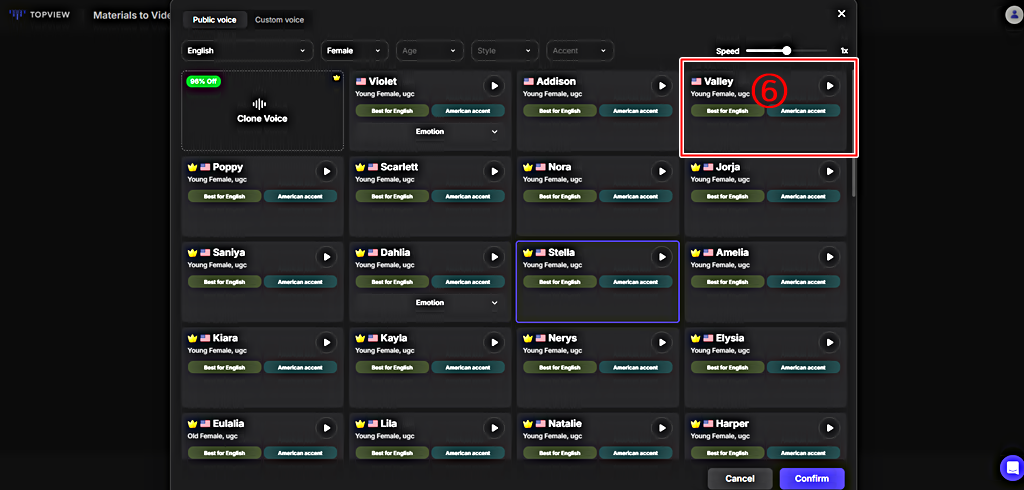Viewport: 1024px width, 490px height.
Task: Select the Valley voice card
Action: [x=765, y=110]
